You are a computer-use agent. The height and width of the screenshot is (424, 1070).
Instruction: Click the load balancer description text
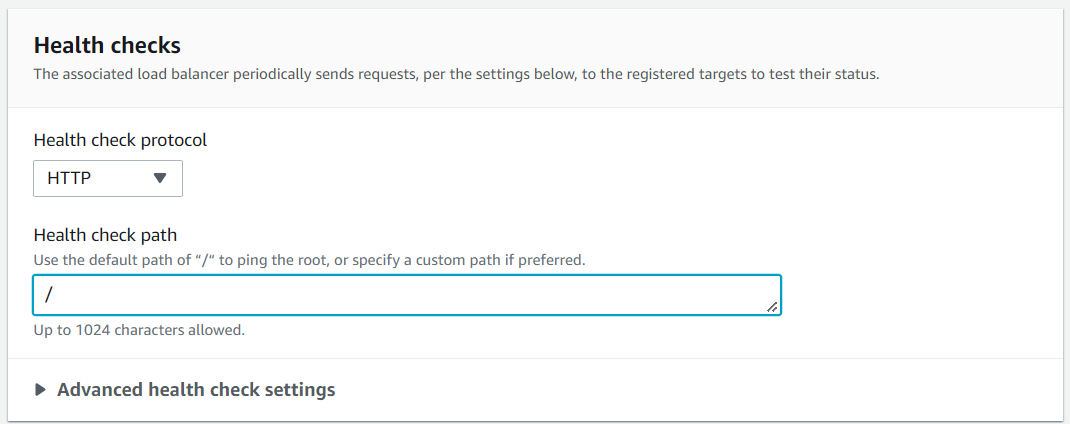456,74
